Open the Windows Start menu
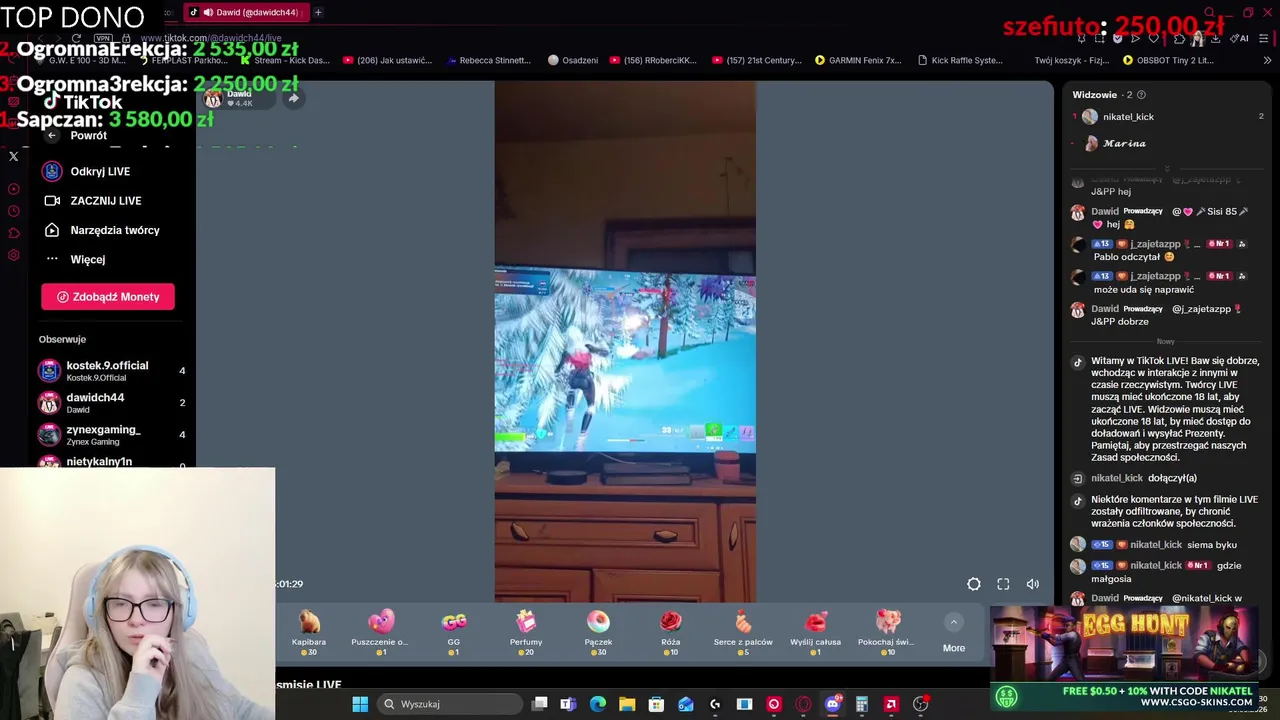The image size is (1280, 720). (360, 704)
